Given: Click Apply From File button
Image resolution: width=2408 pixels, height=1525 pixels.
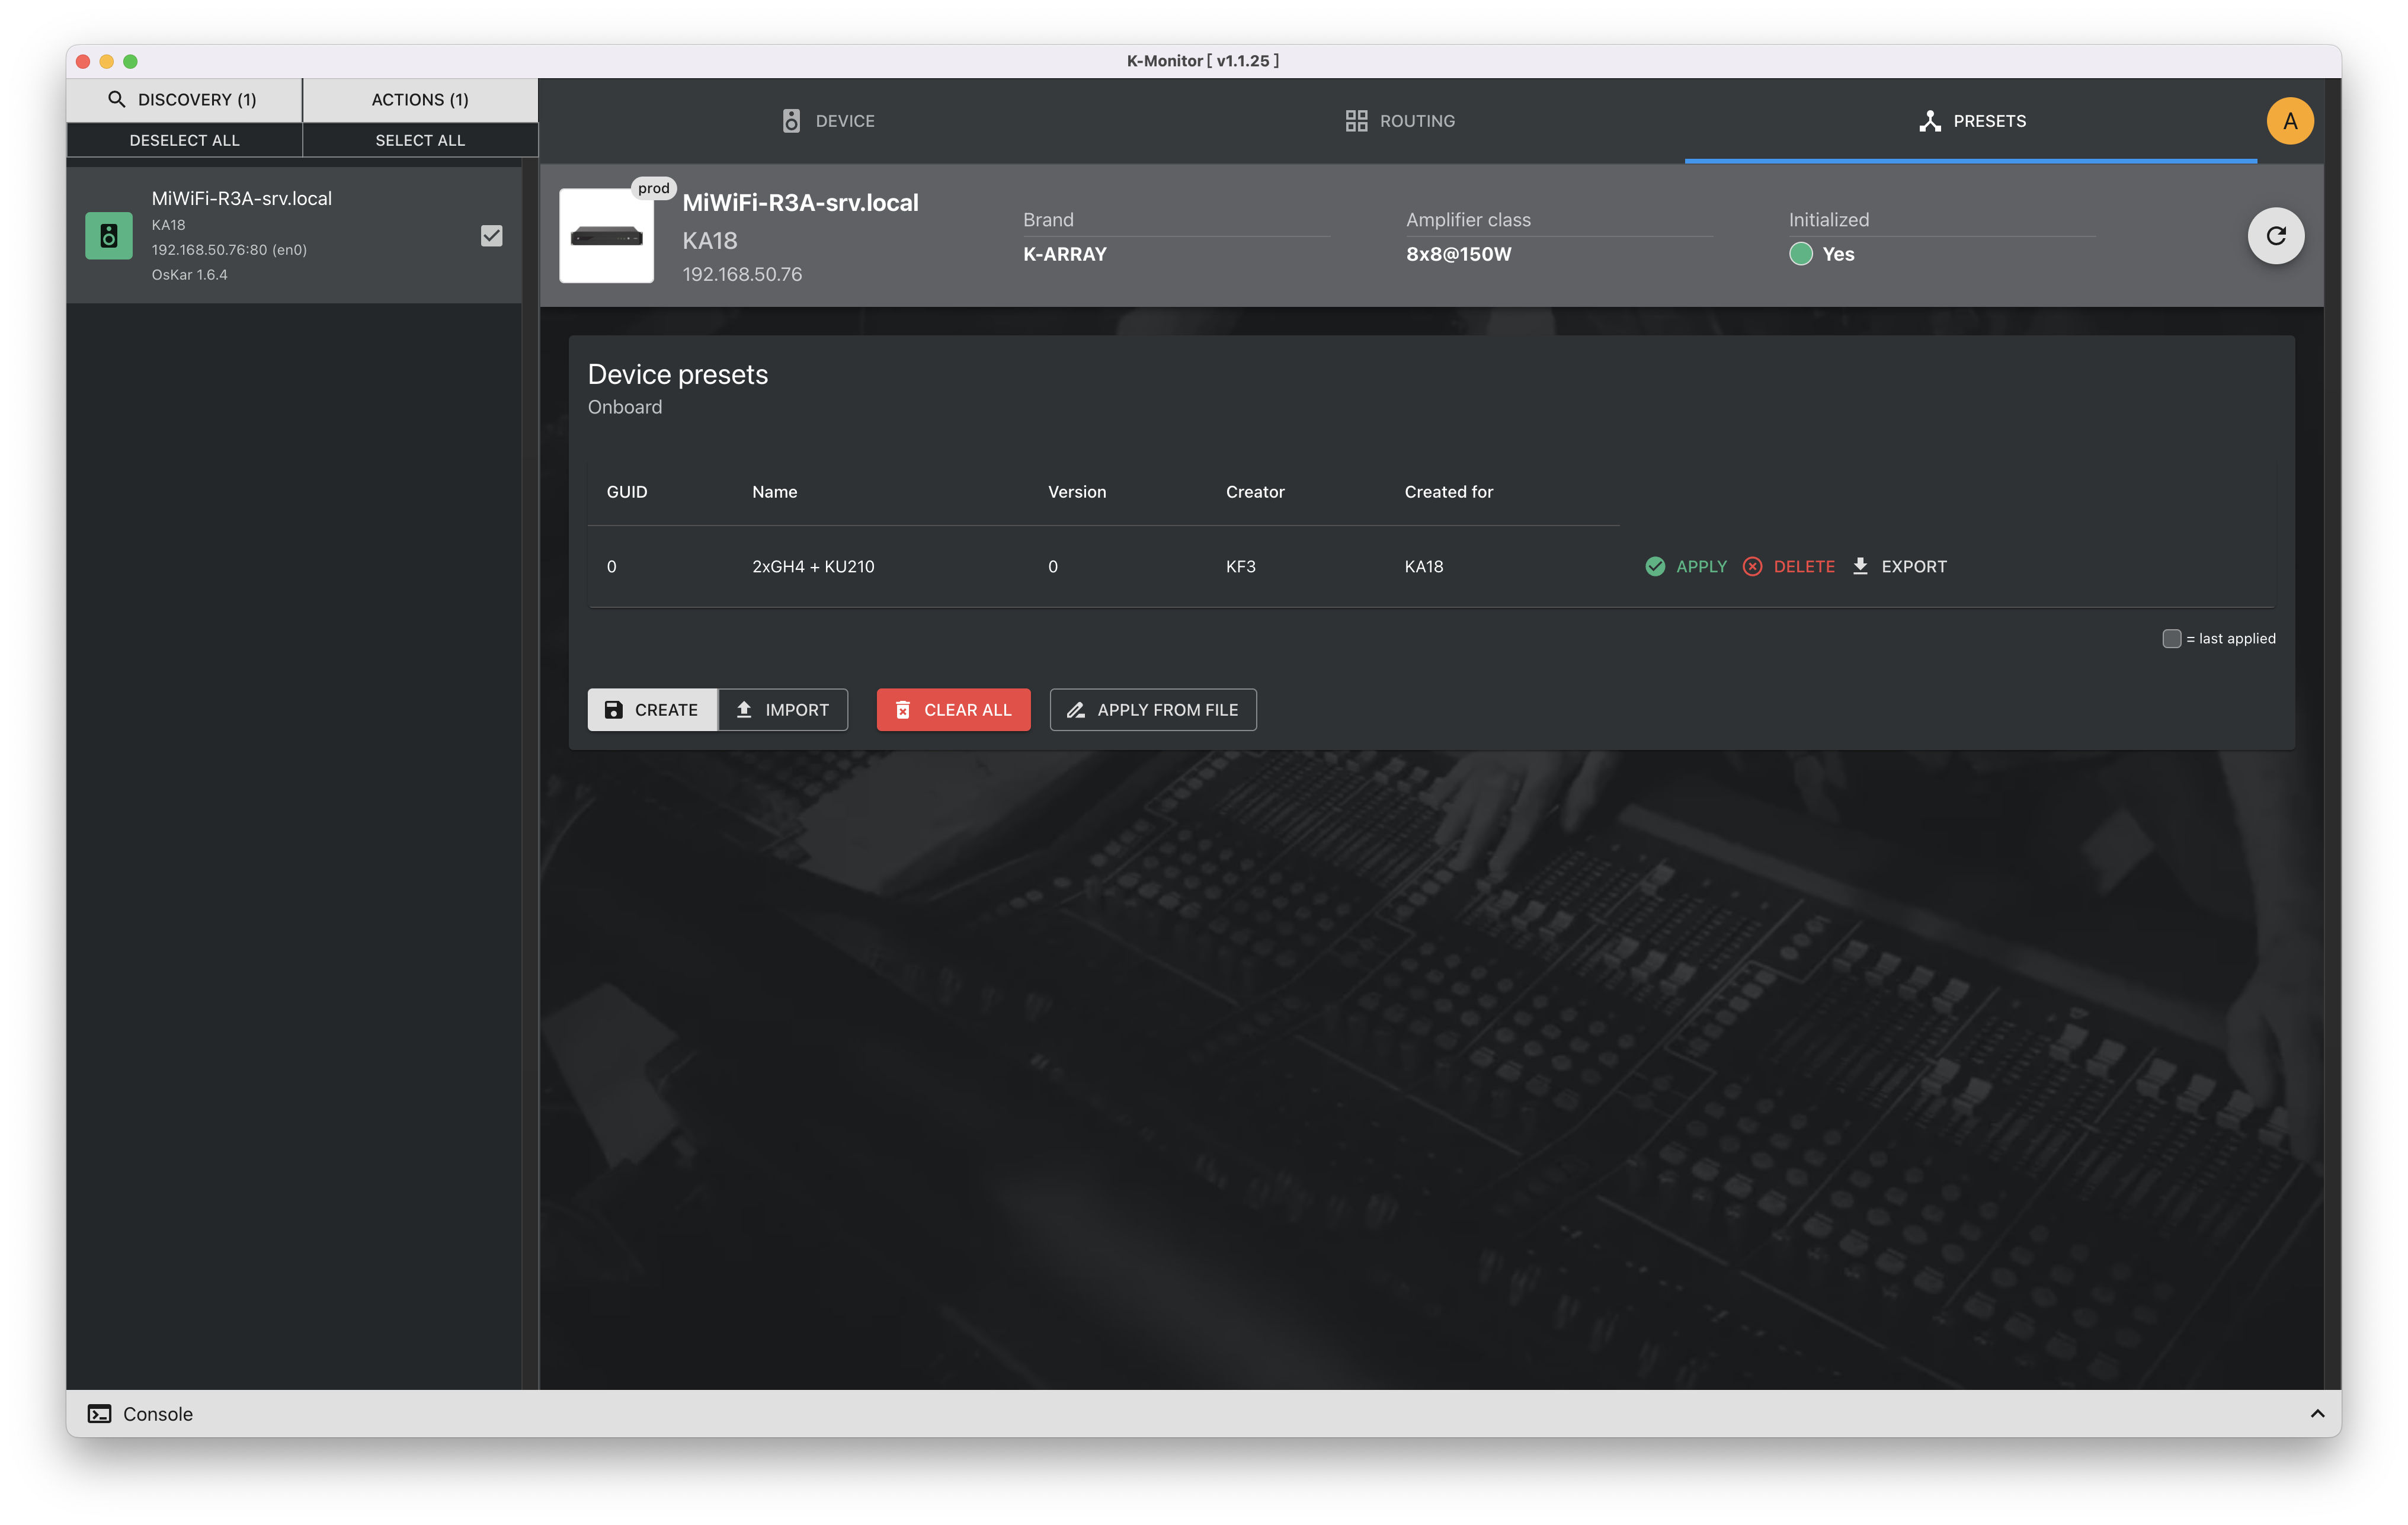Looking at the screenshot, I should [x=1153, y=710].
